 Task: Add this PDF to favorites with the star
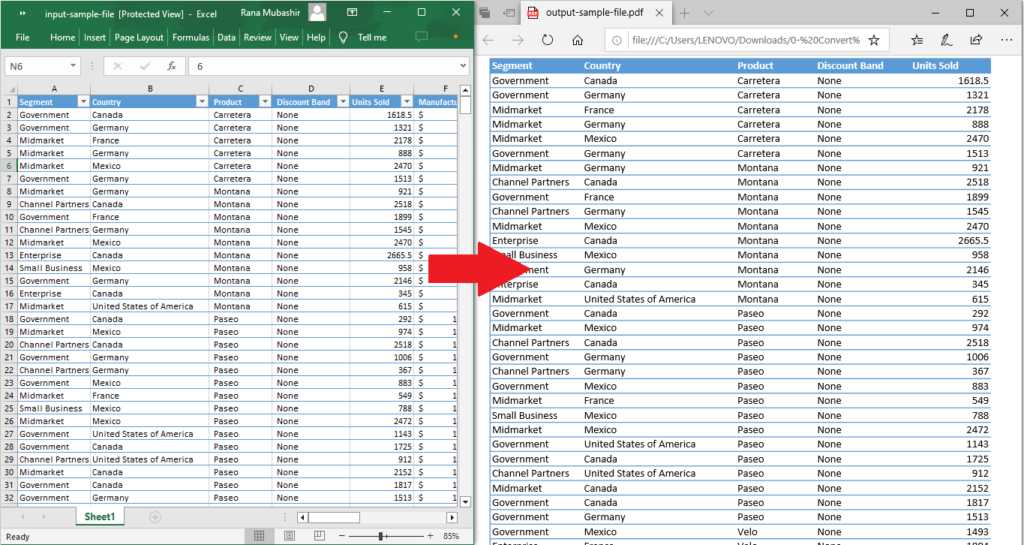873,40
